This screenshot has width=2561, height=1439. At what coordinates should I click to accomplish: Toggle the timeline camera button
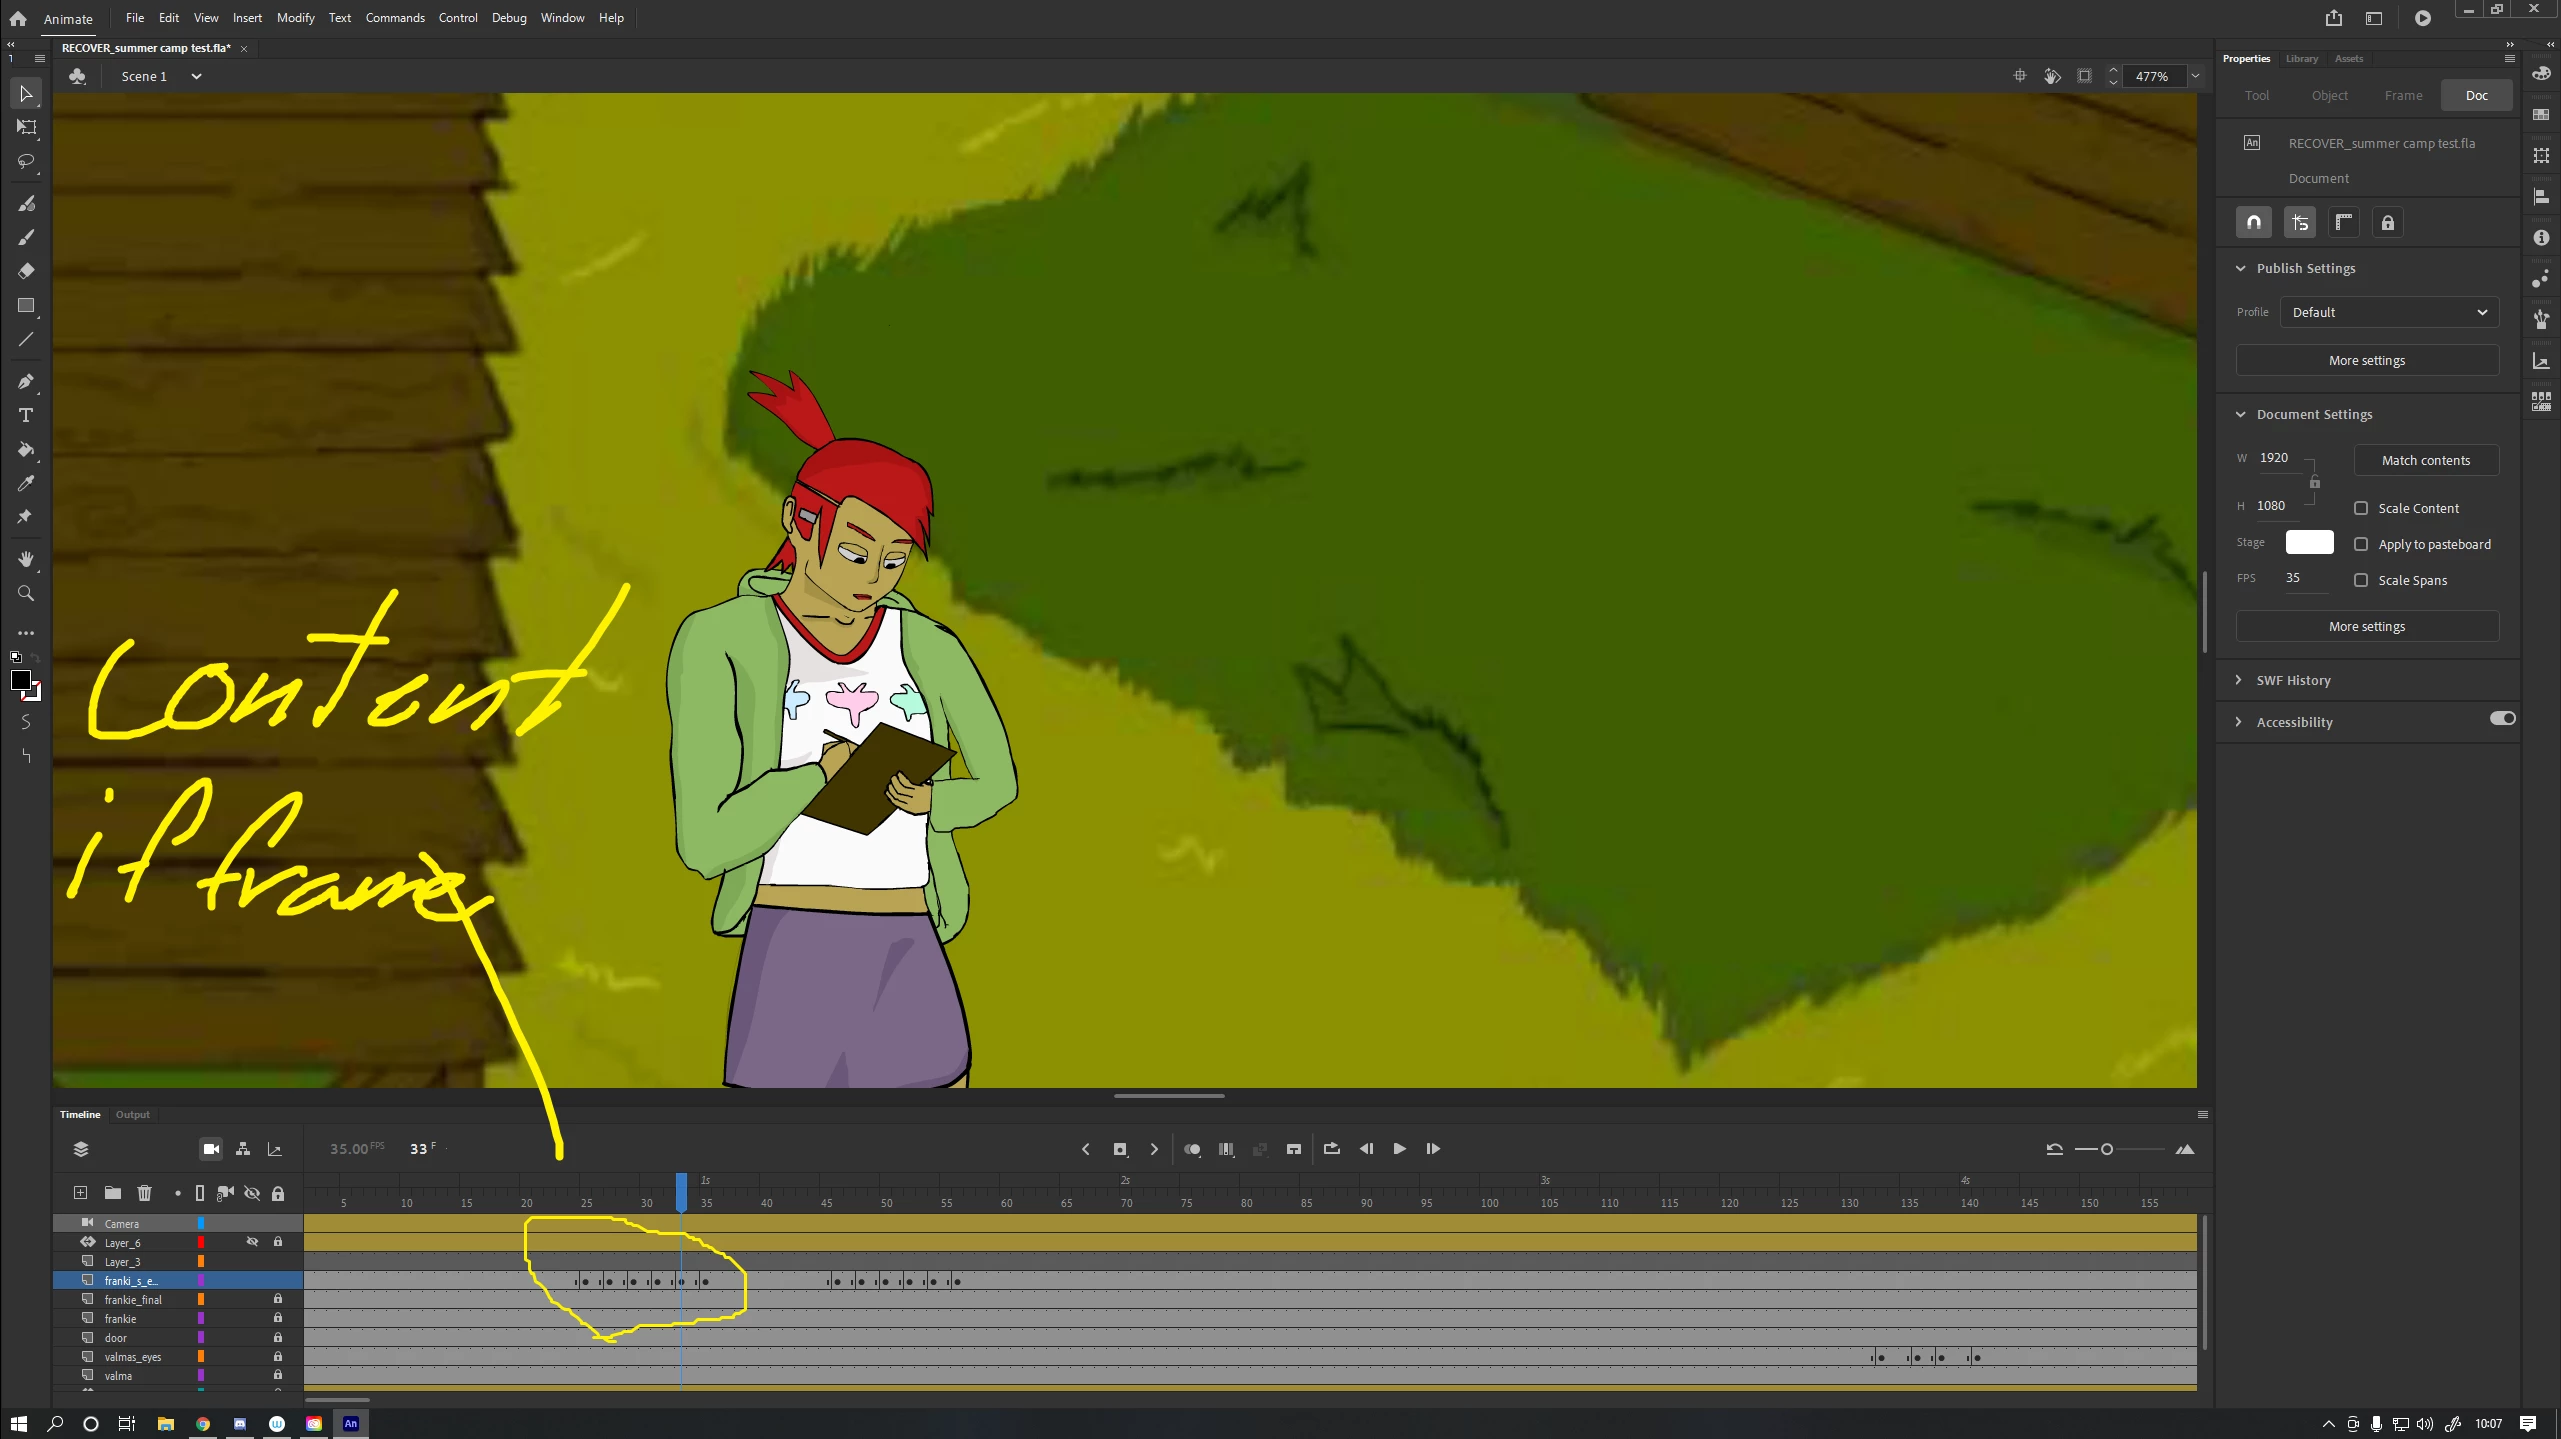click(x=211, y=1149)
